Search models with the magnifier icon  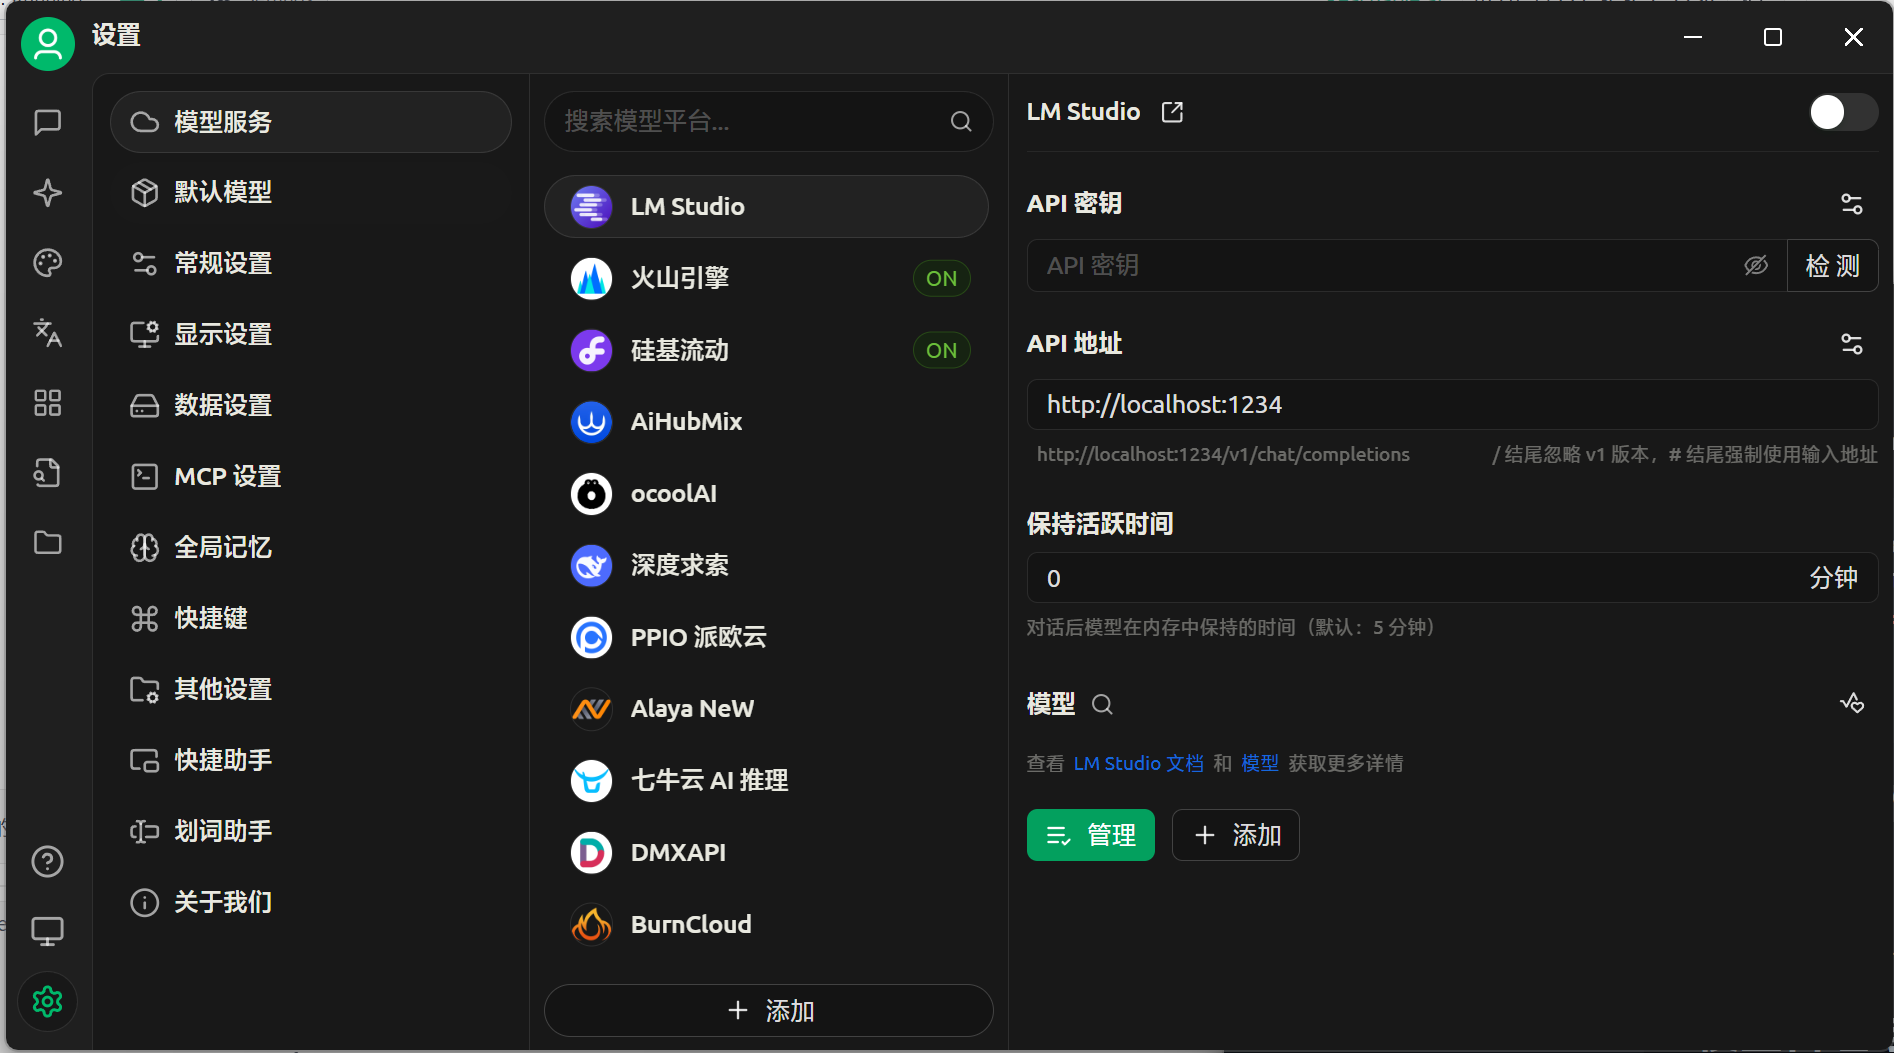(x=1102, y=704)
